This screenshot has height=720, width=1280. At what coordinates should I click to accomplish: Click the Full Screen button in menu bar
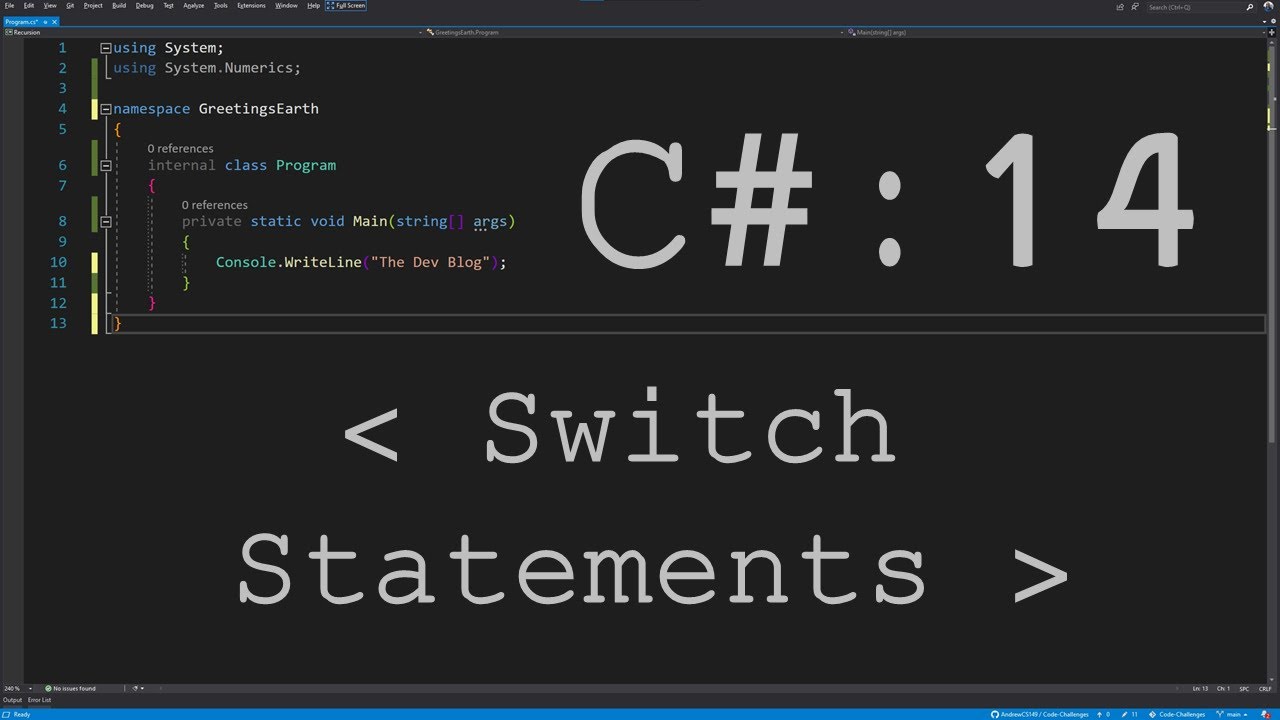click(346, 6)
